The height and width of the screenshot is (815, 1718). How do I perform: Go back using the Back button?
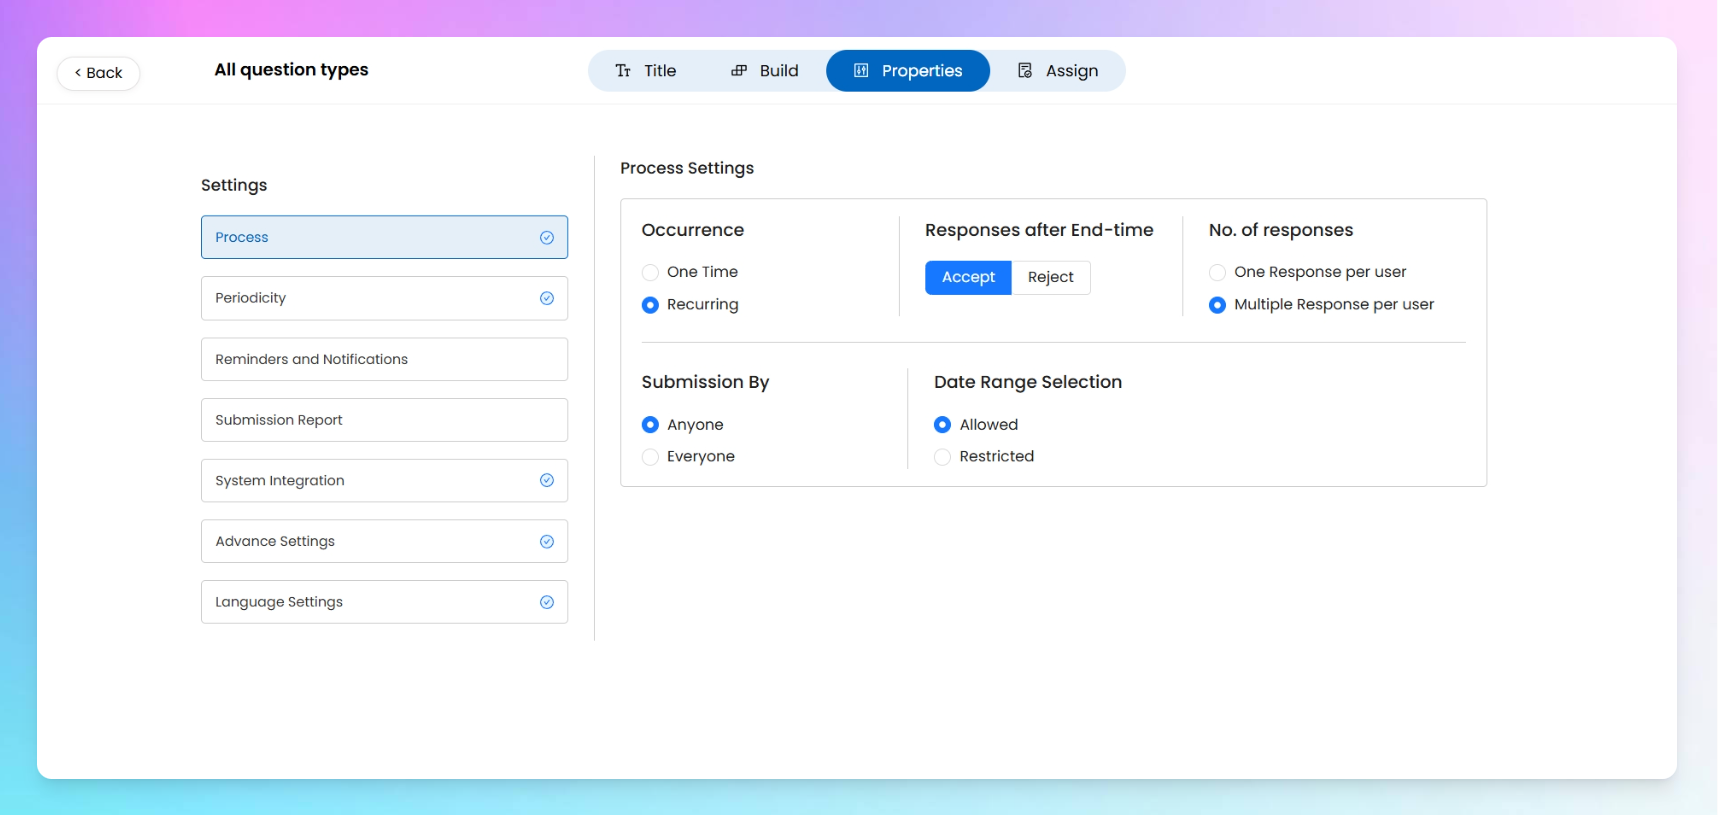pyautogui.click(x=99, y=73)
